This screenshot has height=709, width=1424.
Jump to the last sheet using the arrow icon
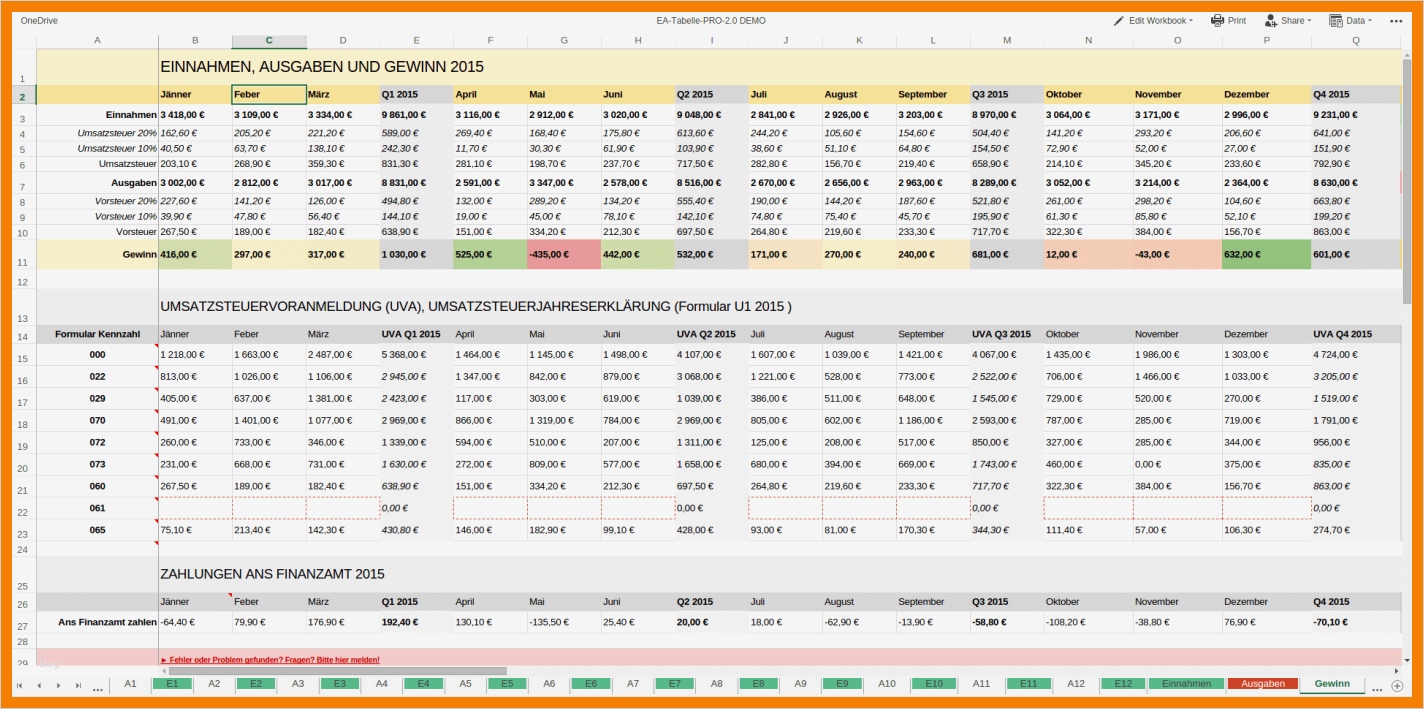[x=80, y=684]
